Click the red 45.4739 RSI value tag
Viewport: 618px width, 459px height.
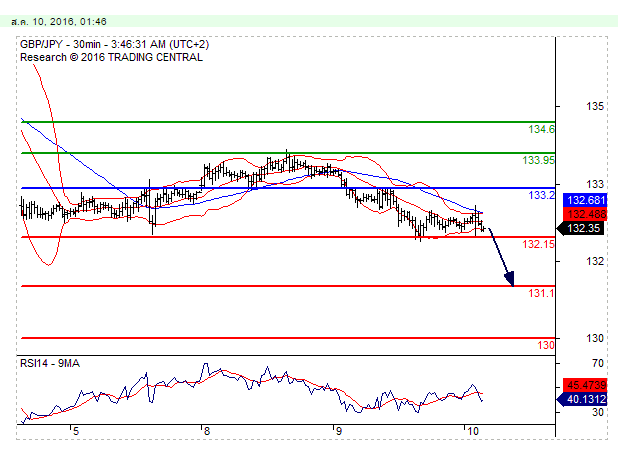pyautogui.click(x=585, y=385)
